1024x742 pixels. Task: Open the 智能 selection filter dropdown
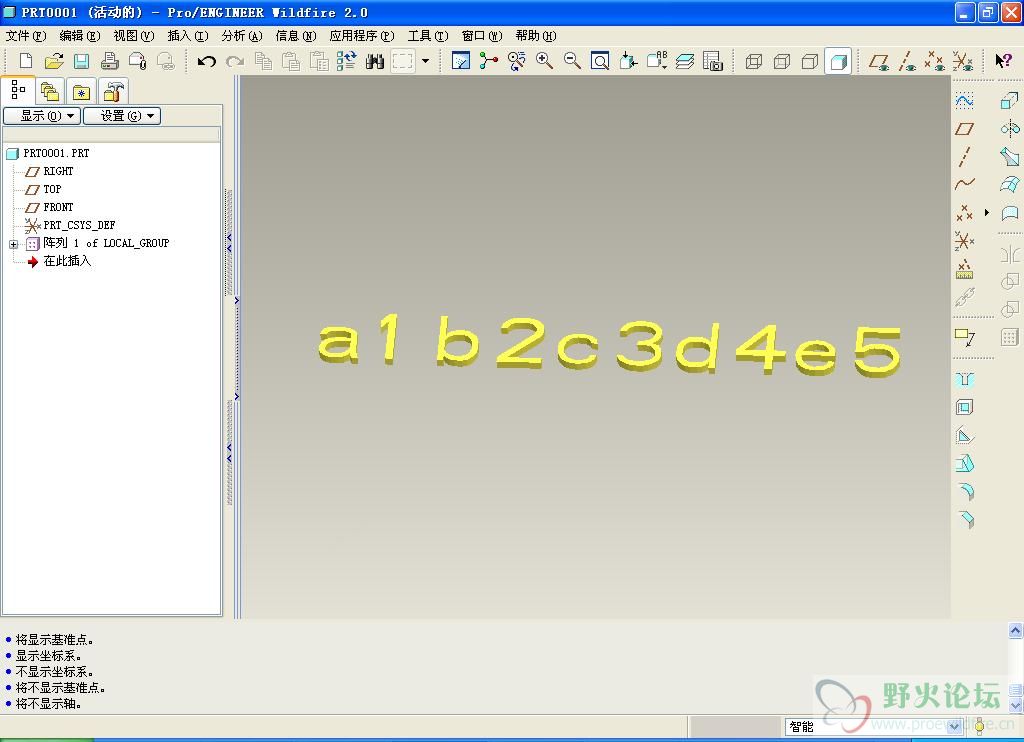pyautogui.click(x=955, y=726)
